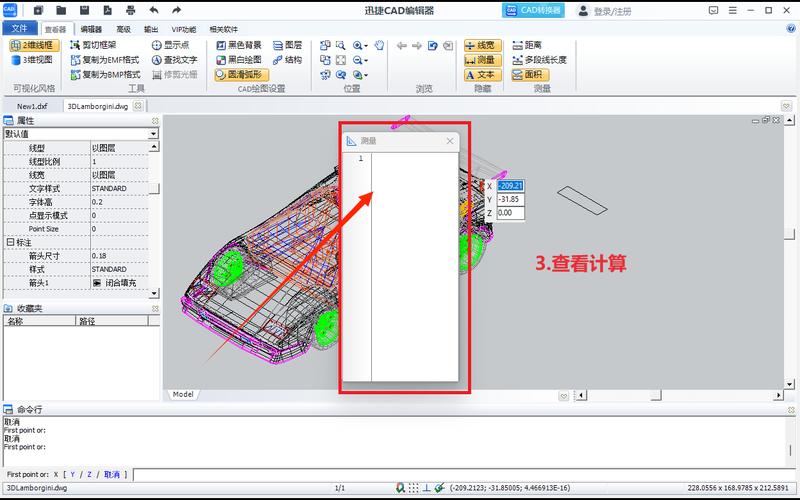Image resolution: width=800 pixels, height=500 pixels.
Task: Toggle 圆滑弧形 smooth arcs
Action: point(241,74)
